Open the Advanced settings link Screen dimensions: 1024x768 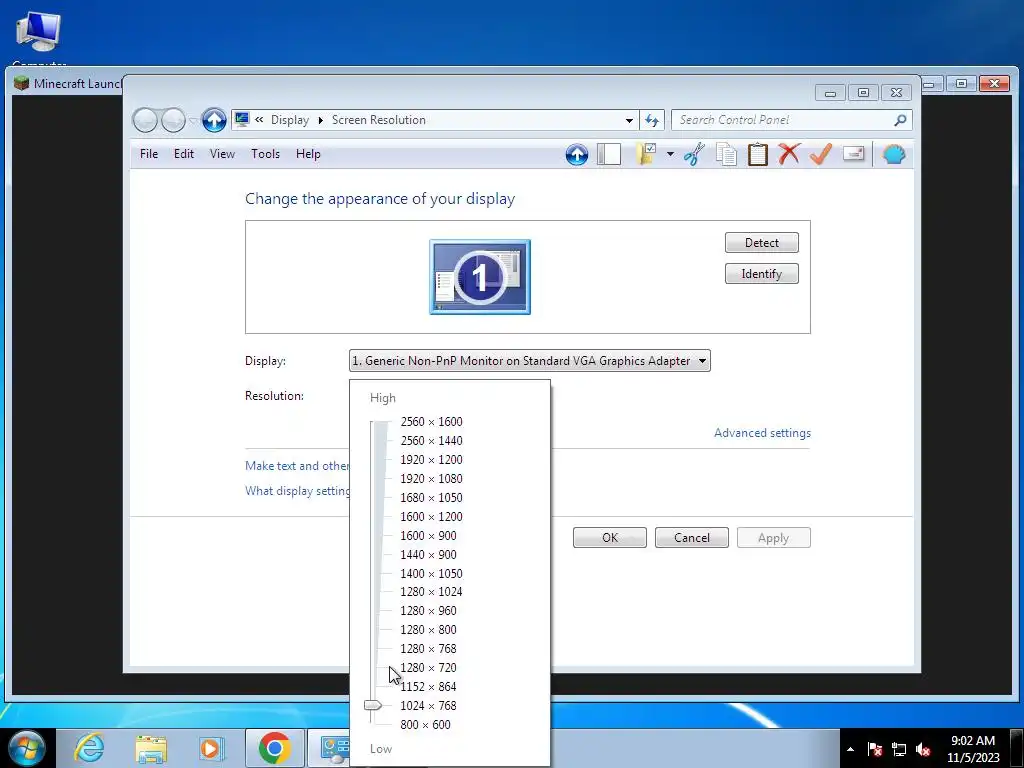tap(762, 433)
